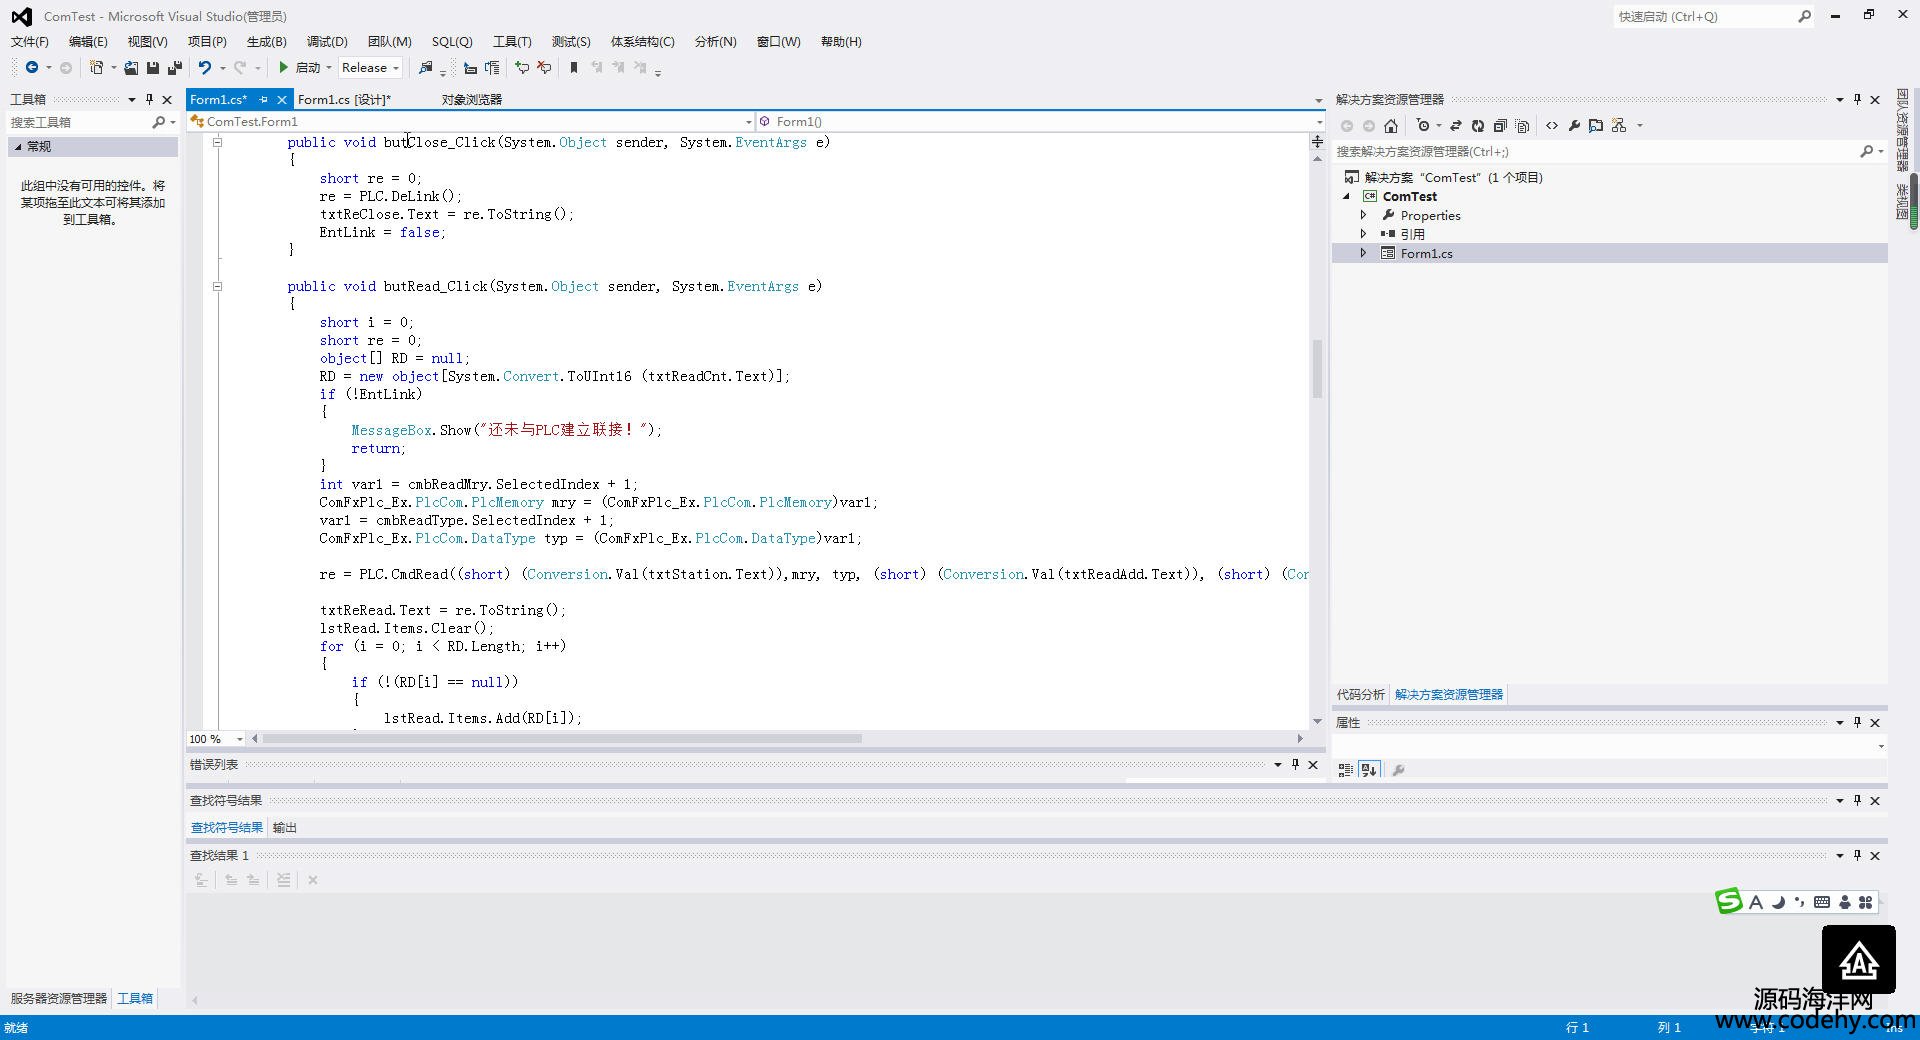The height and width of the screenshot is (1040, 1920).
Task: Collapse the butRead_Click method outline
Action: 217,287
